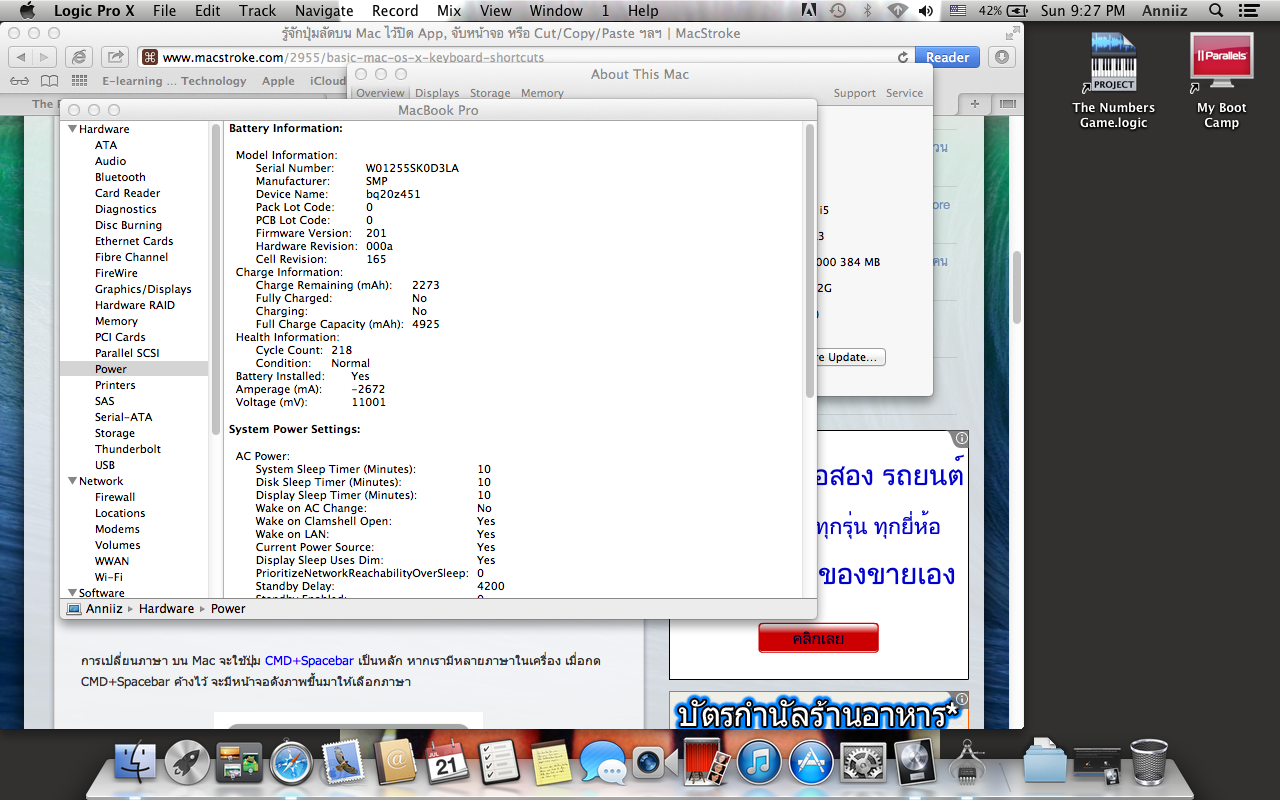Screen dimensions: 1280x800
Task: Open the Reading List glasses icon
Action: [19, 81]
